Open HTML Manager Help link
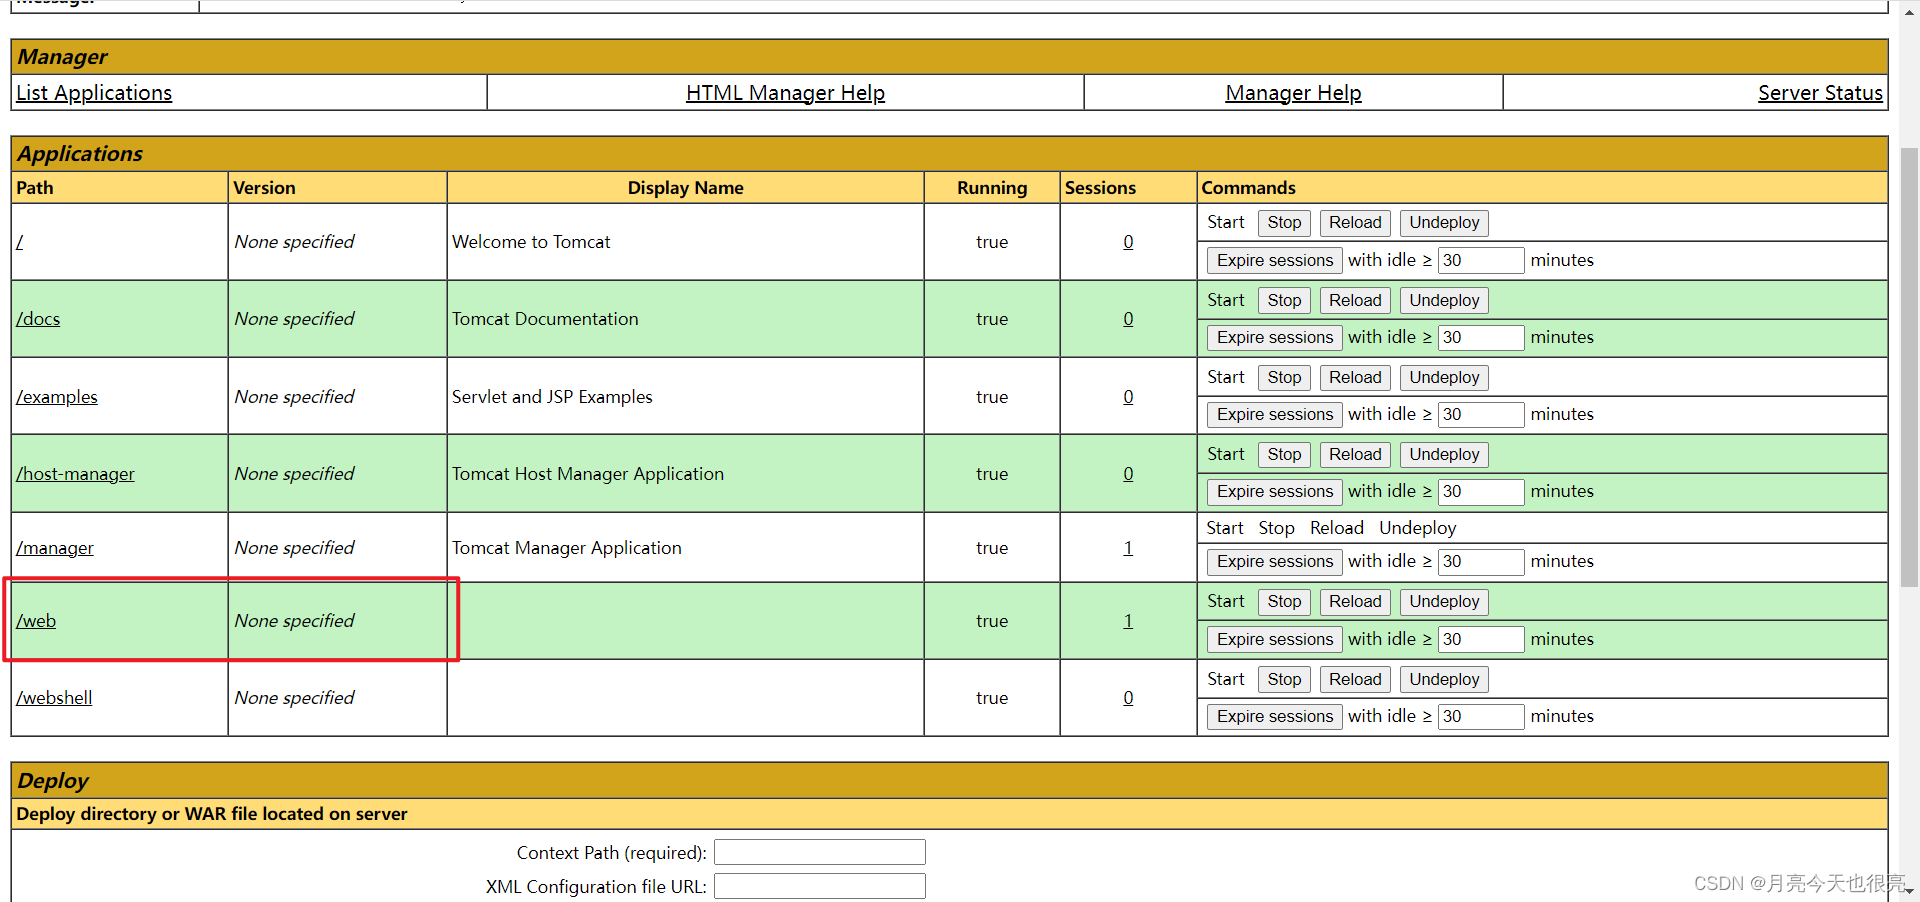This screenshot has width=1920, height=902. 785,93
